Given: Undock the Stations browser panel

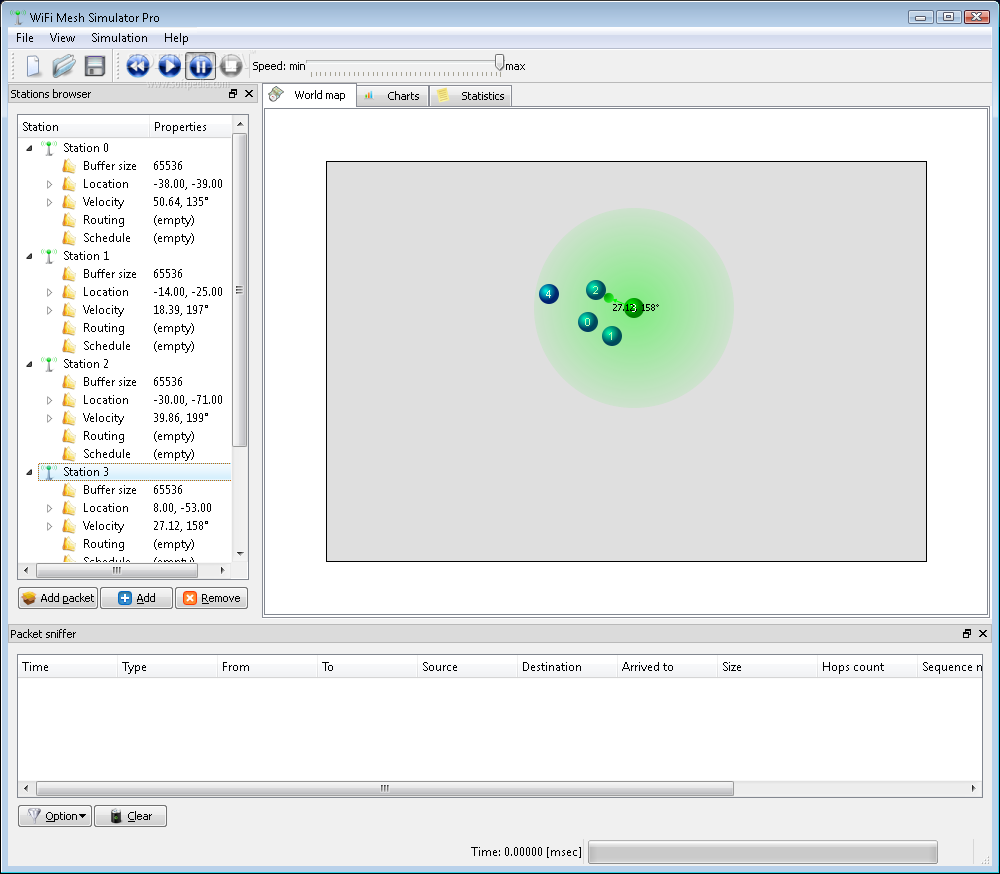Looking at the screenshot, I should tap(233, 94).
